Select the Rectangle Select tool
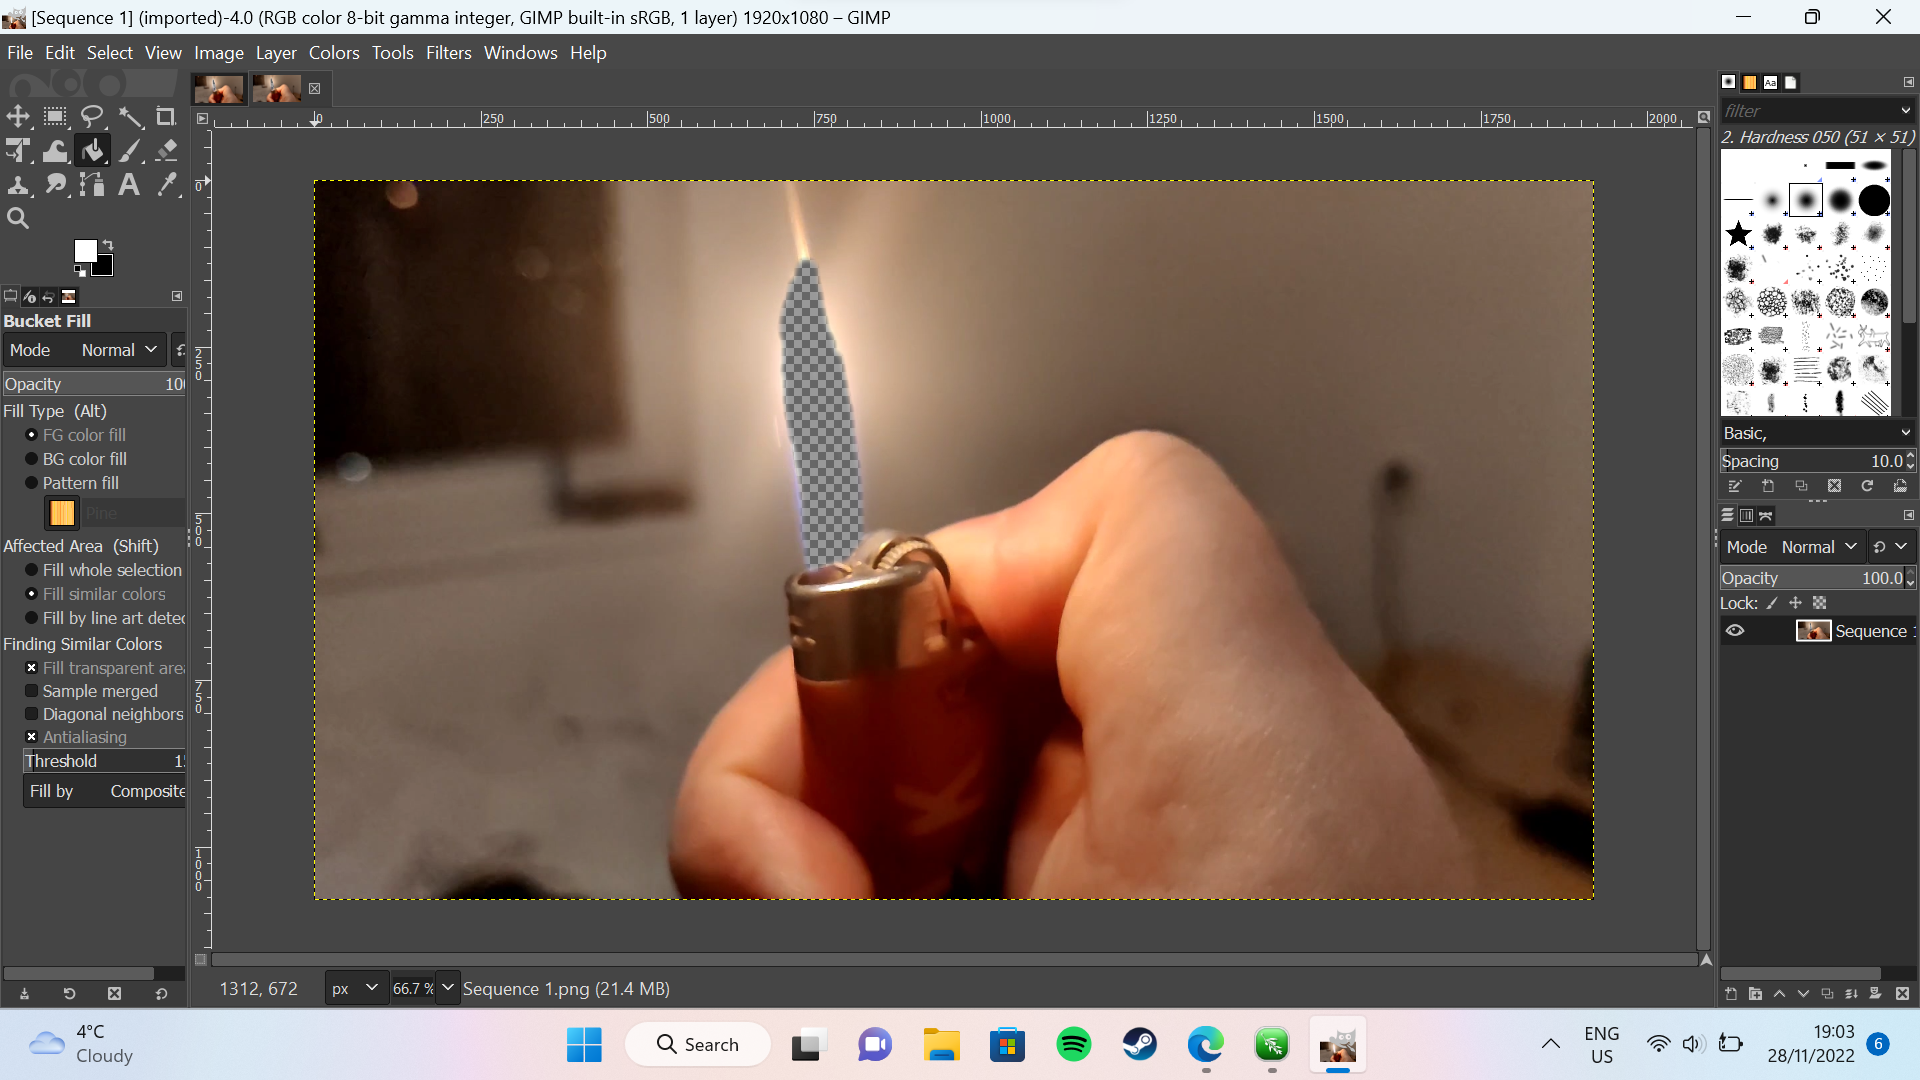This screenshot has height=1080, width=1920. coord(55,117)
